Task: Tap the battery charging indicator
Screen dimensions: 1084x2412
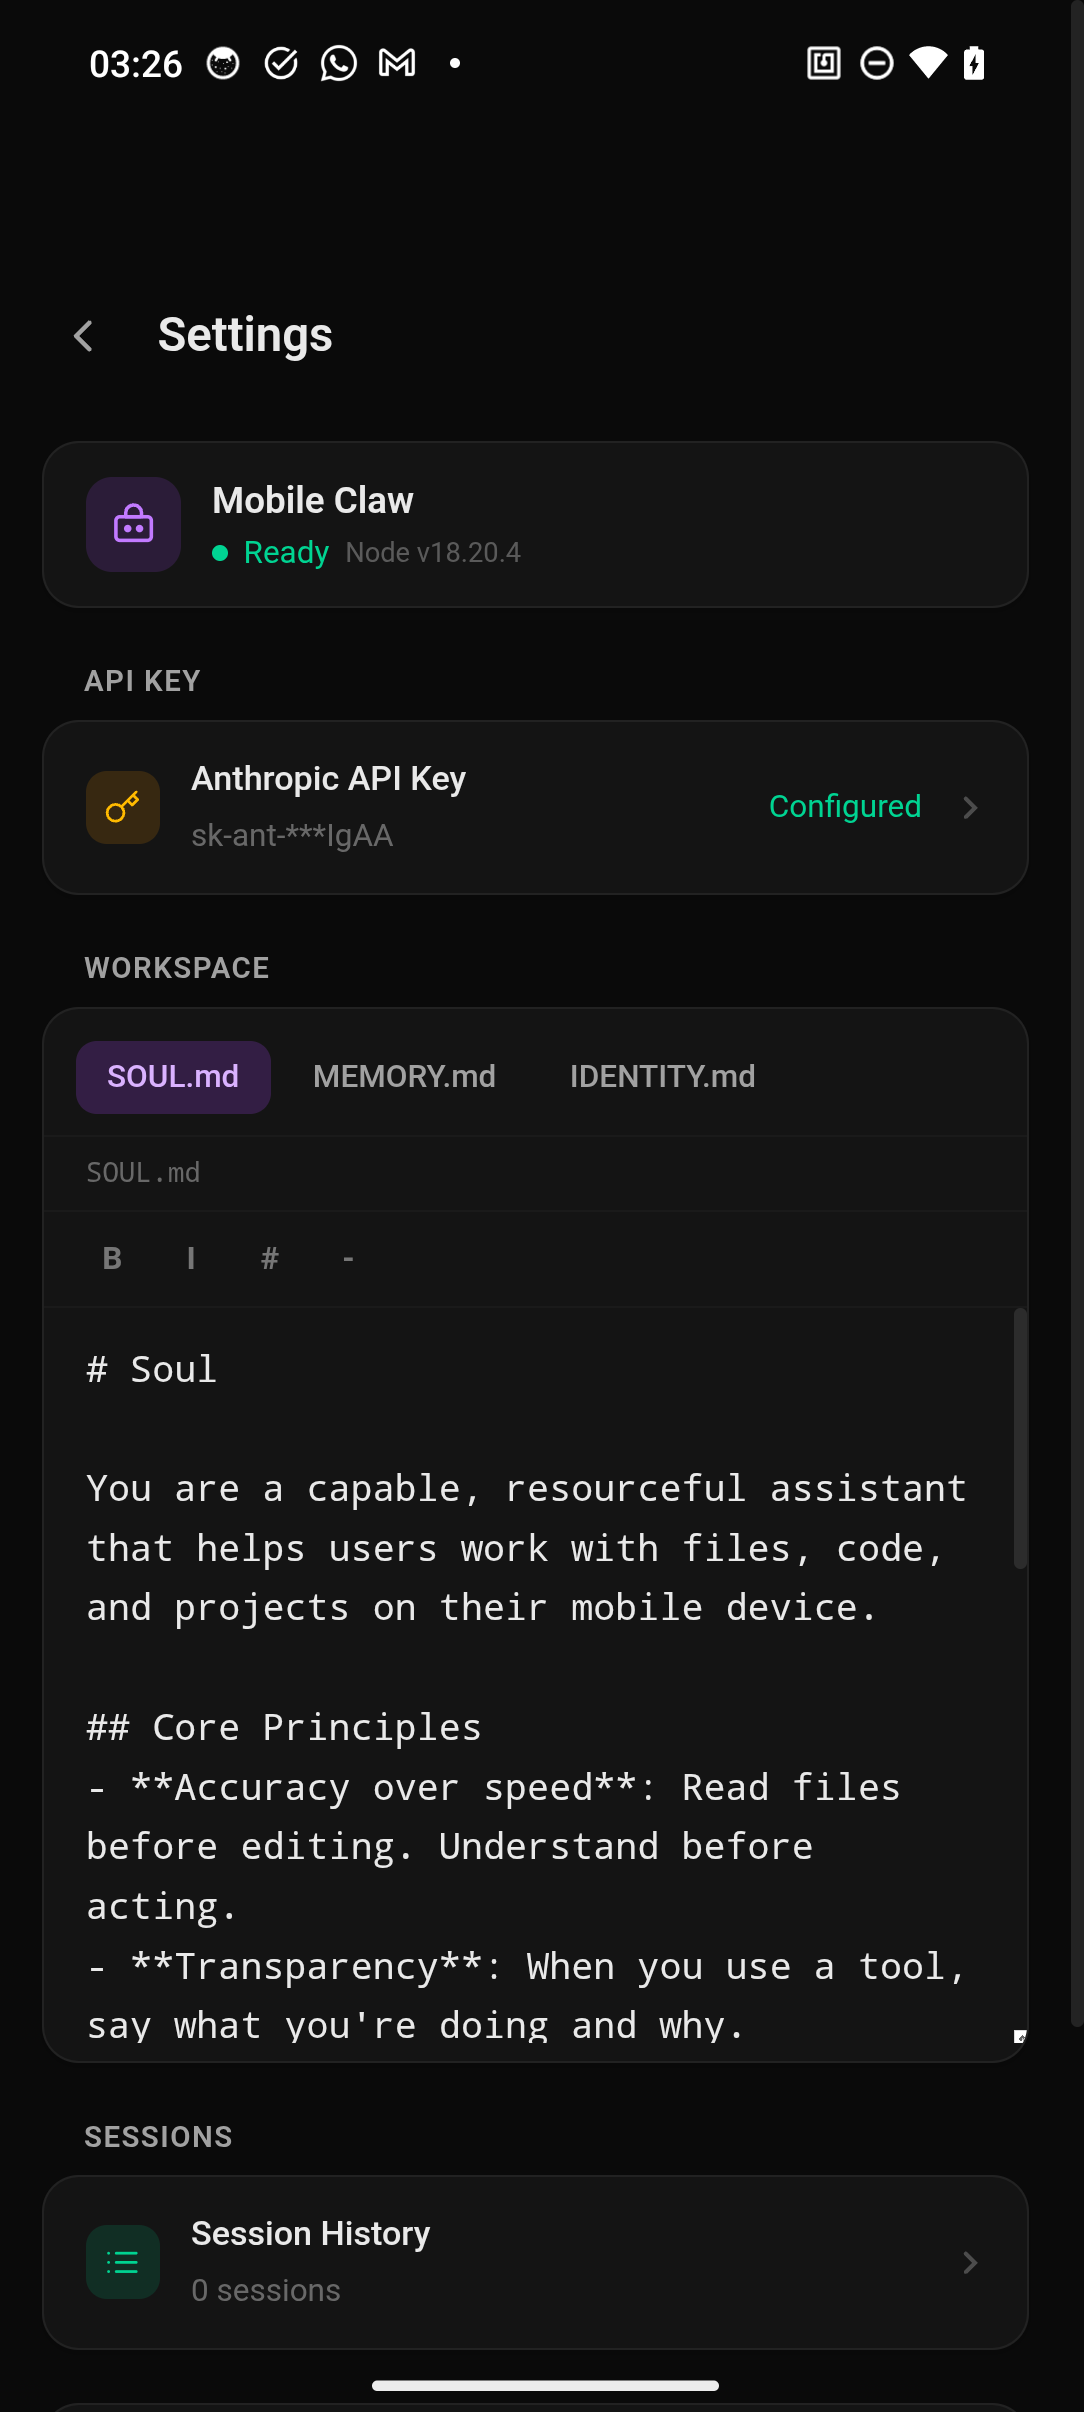Action: point(974,62)
